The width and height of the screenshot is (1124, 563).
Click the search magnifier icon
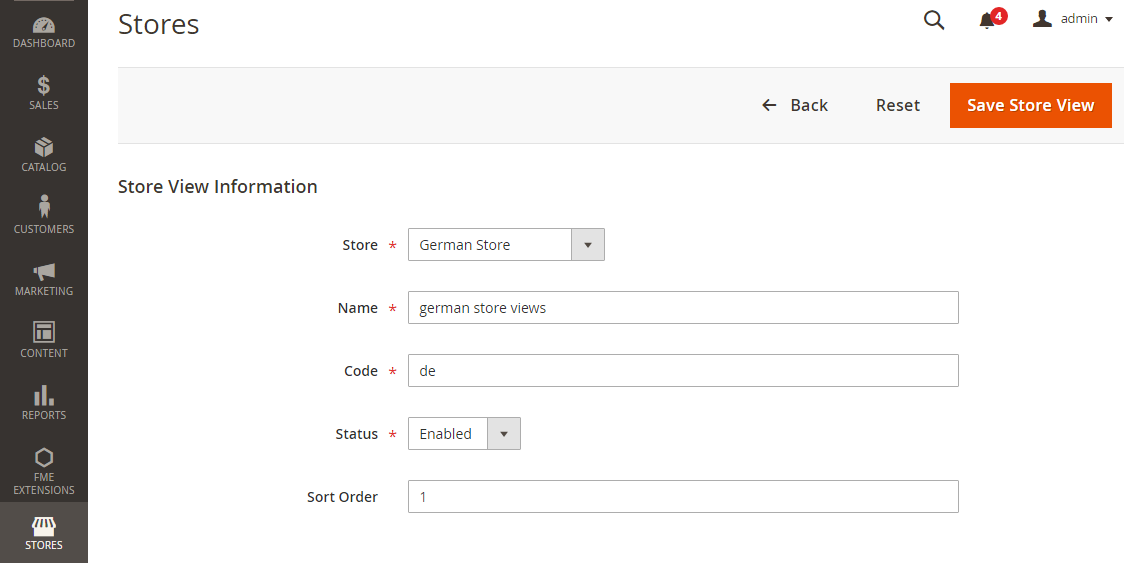click(x=934, y=20)
